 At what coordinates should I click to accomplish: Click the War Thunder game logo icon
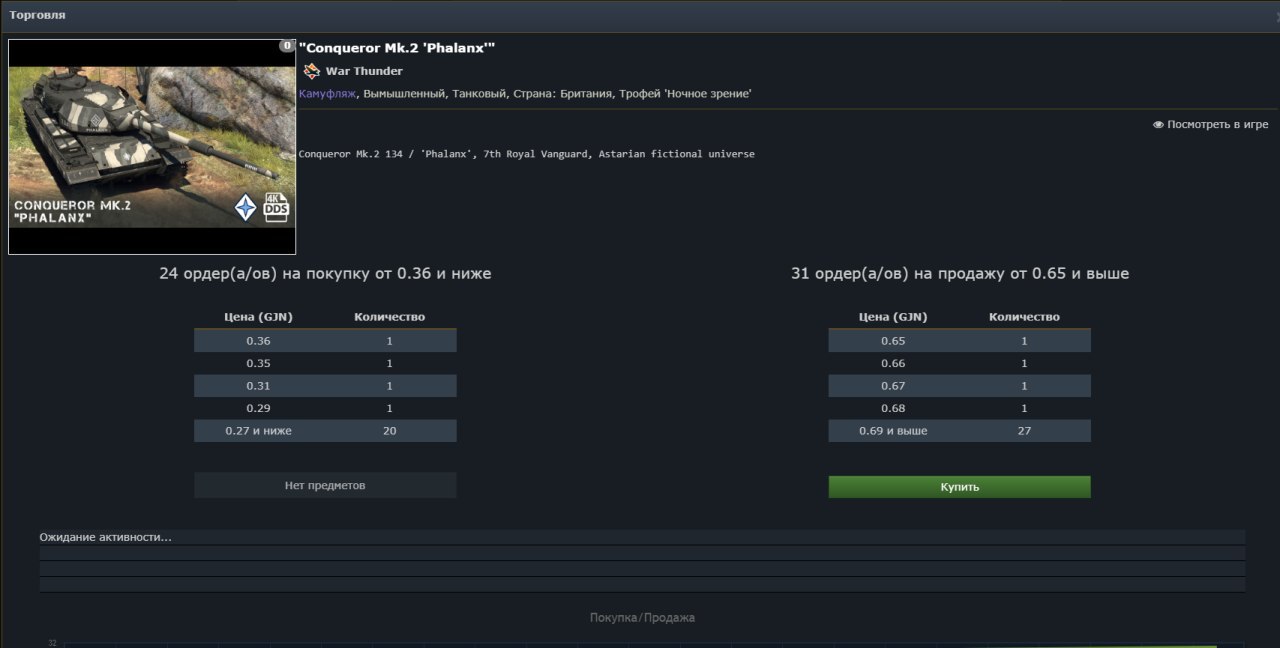pyautogui.click(x=312, y=71)
